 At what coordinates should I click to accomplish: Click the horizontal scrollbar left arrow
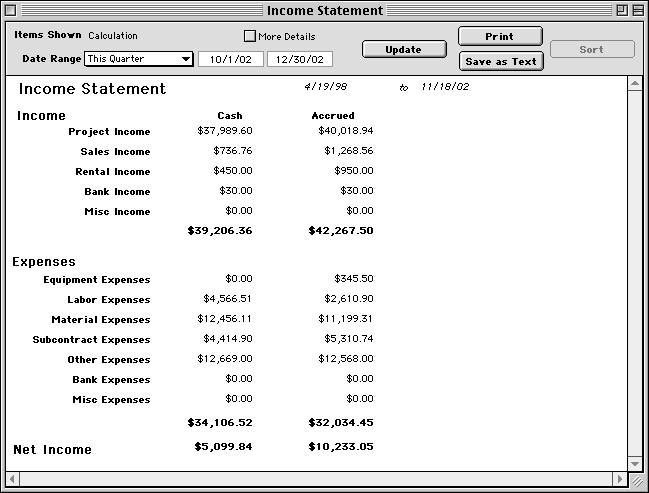click(12, 480)
